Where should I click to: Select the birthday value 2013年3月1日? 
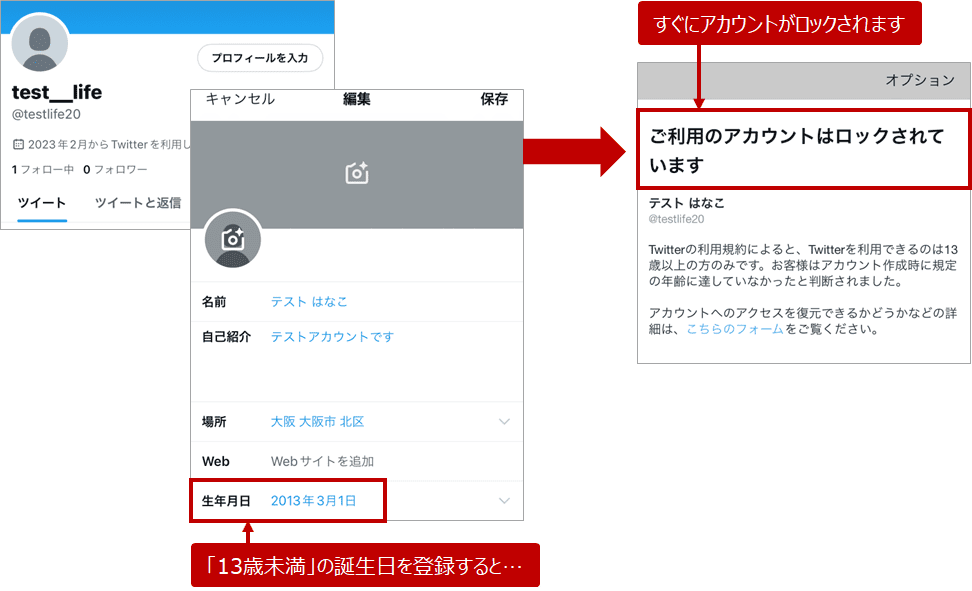click(x=313, y=500)
